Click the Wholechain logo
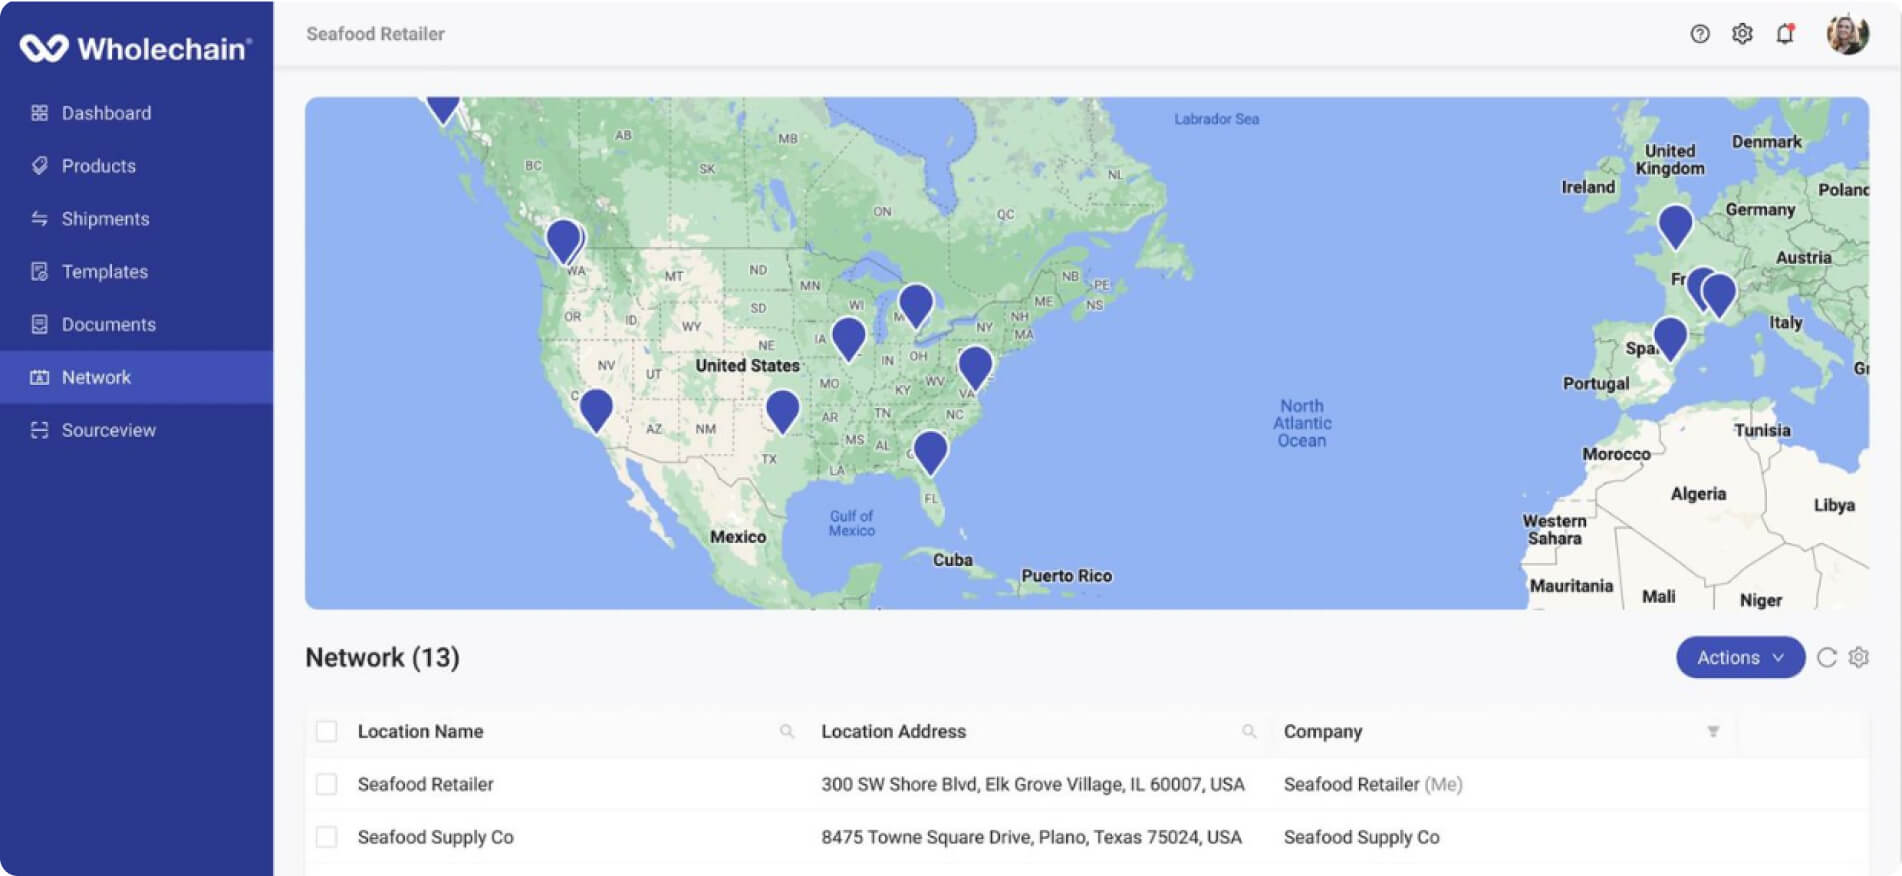 pos(136,48)
